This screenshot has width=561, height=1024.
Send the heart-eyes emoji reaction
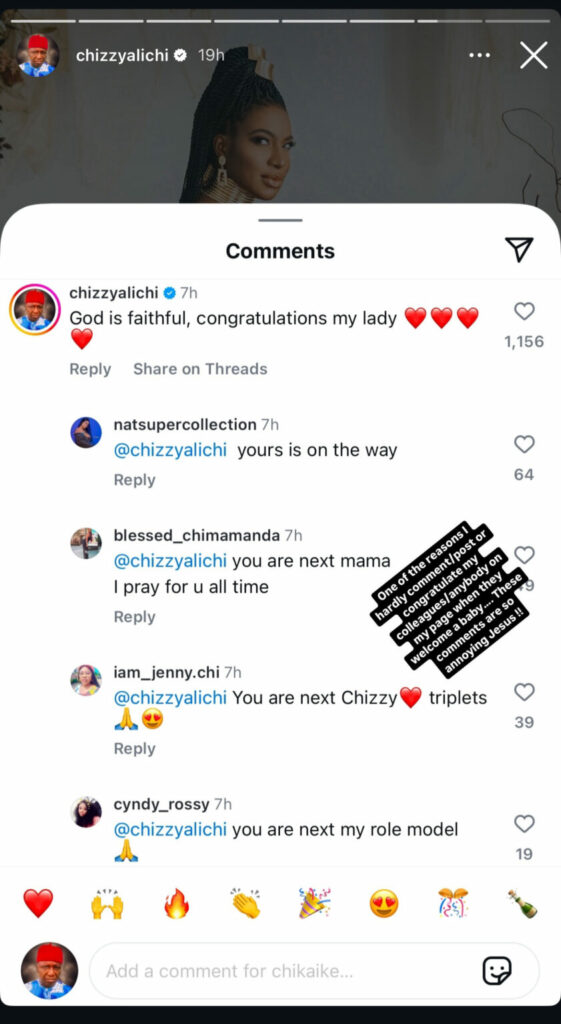pyautogui.click(x=384, y=904)
